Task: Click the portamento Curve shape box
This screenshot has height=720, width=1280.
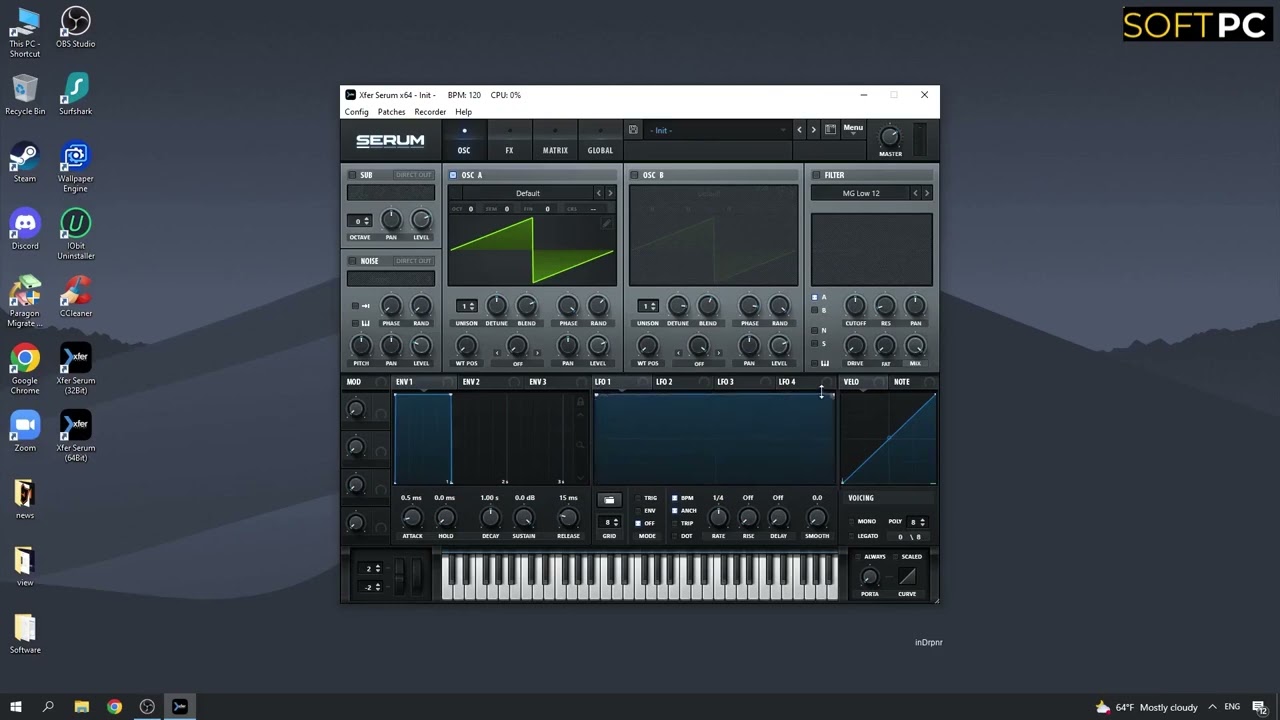Action: pos(907,576)
